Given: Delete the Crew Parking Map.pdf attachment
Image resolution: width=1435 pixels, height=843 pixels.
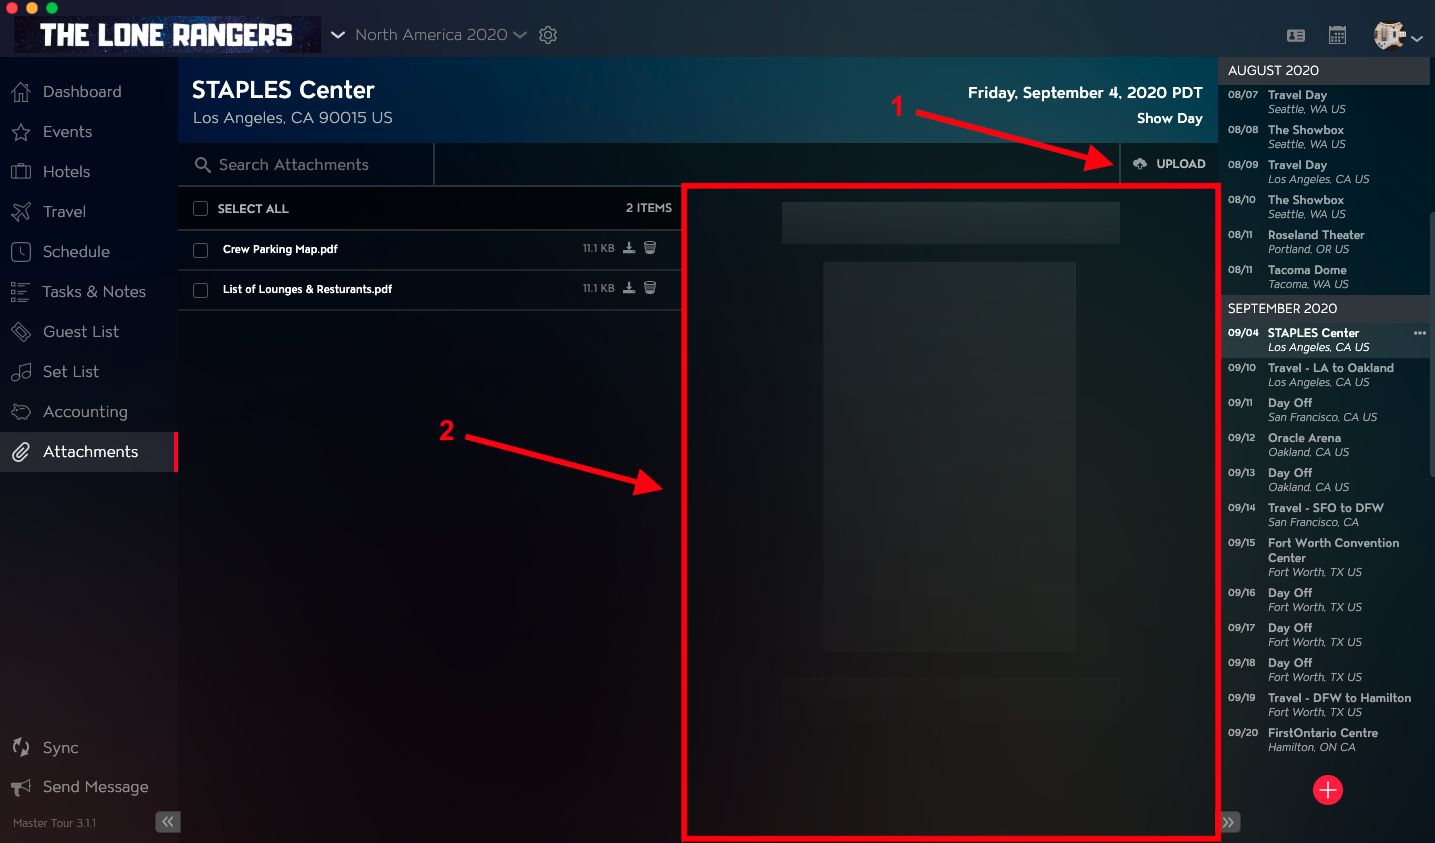Looking at the screenshot, I should [x=650, y=248].
